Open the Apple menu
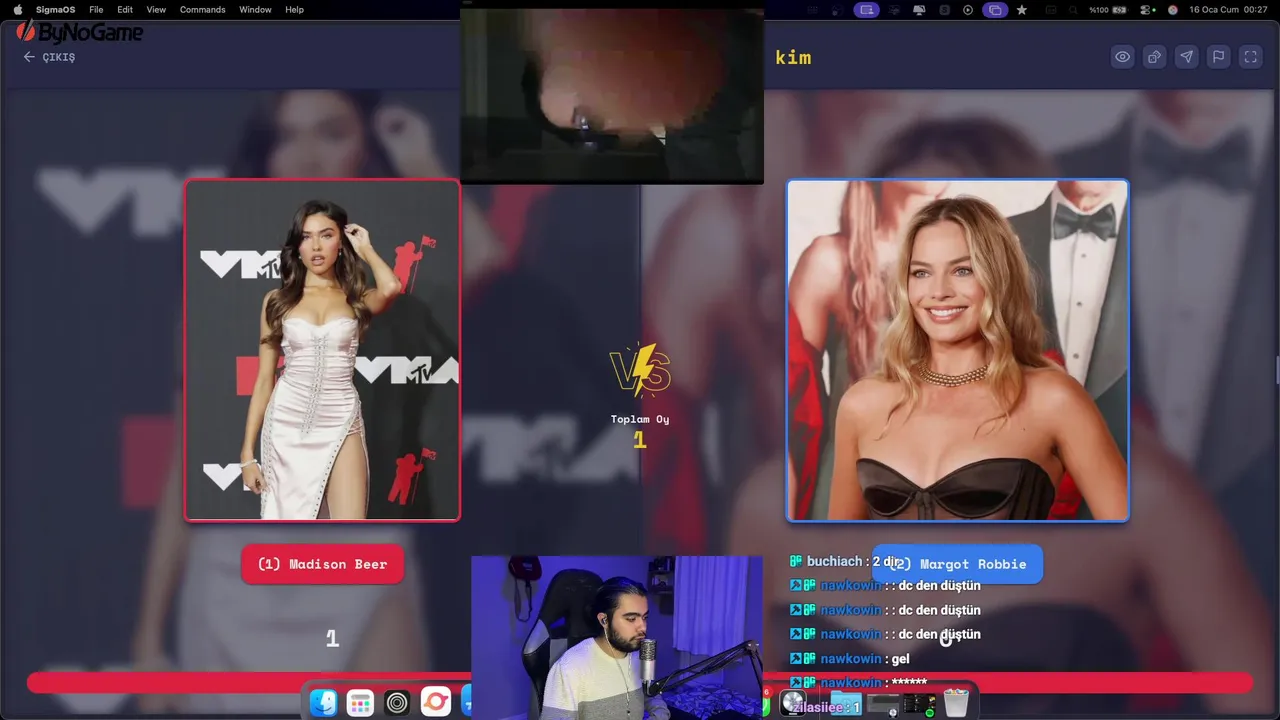The image size is (1280, 720). tap(17, 9)
